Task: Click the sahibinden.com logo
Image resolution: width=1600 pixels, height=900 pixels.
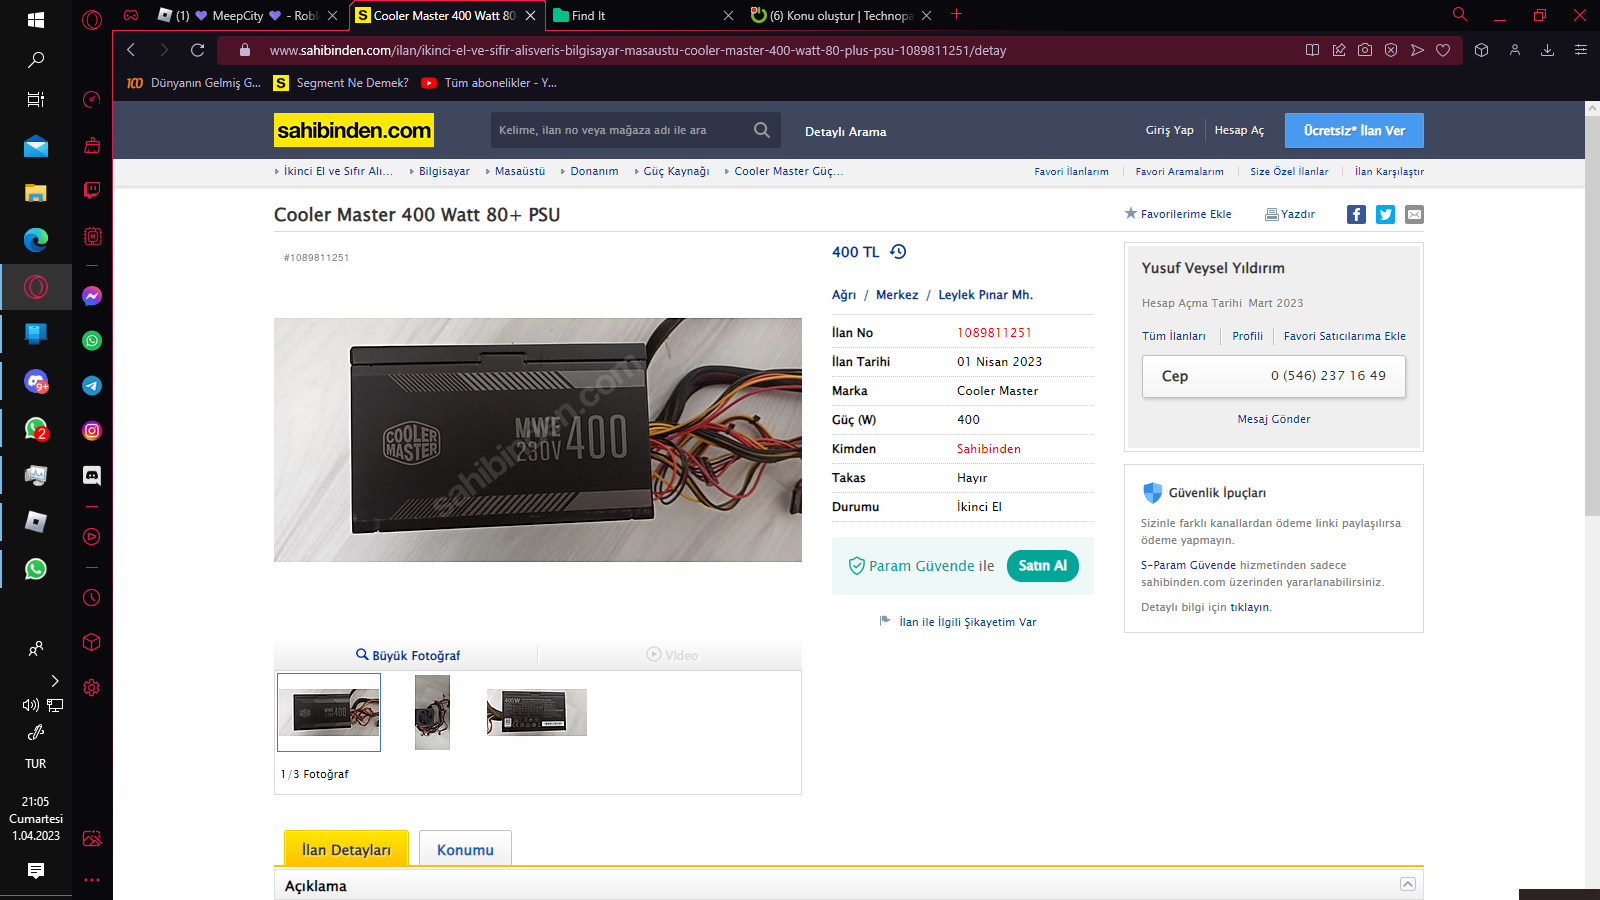Action: (x=354, y=130)
